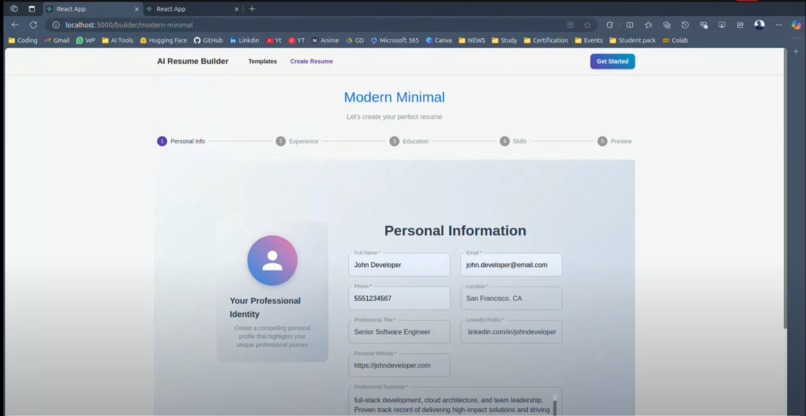Go back with the browser back arrow

click(15, 25)
